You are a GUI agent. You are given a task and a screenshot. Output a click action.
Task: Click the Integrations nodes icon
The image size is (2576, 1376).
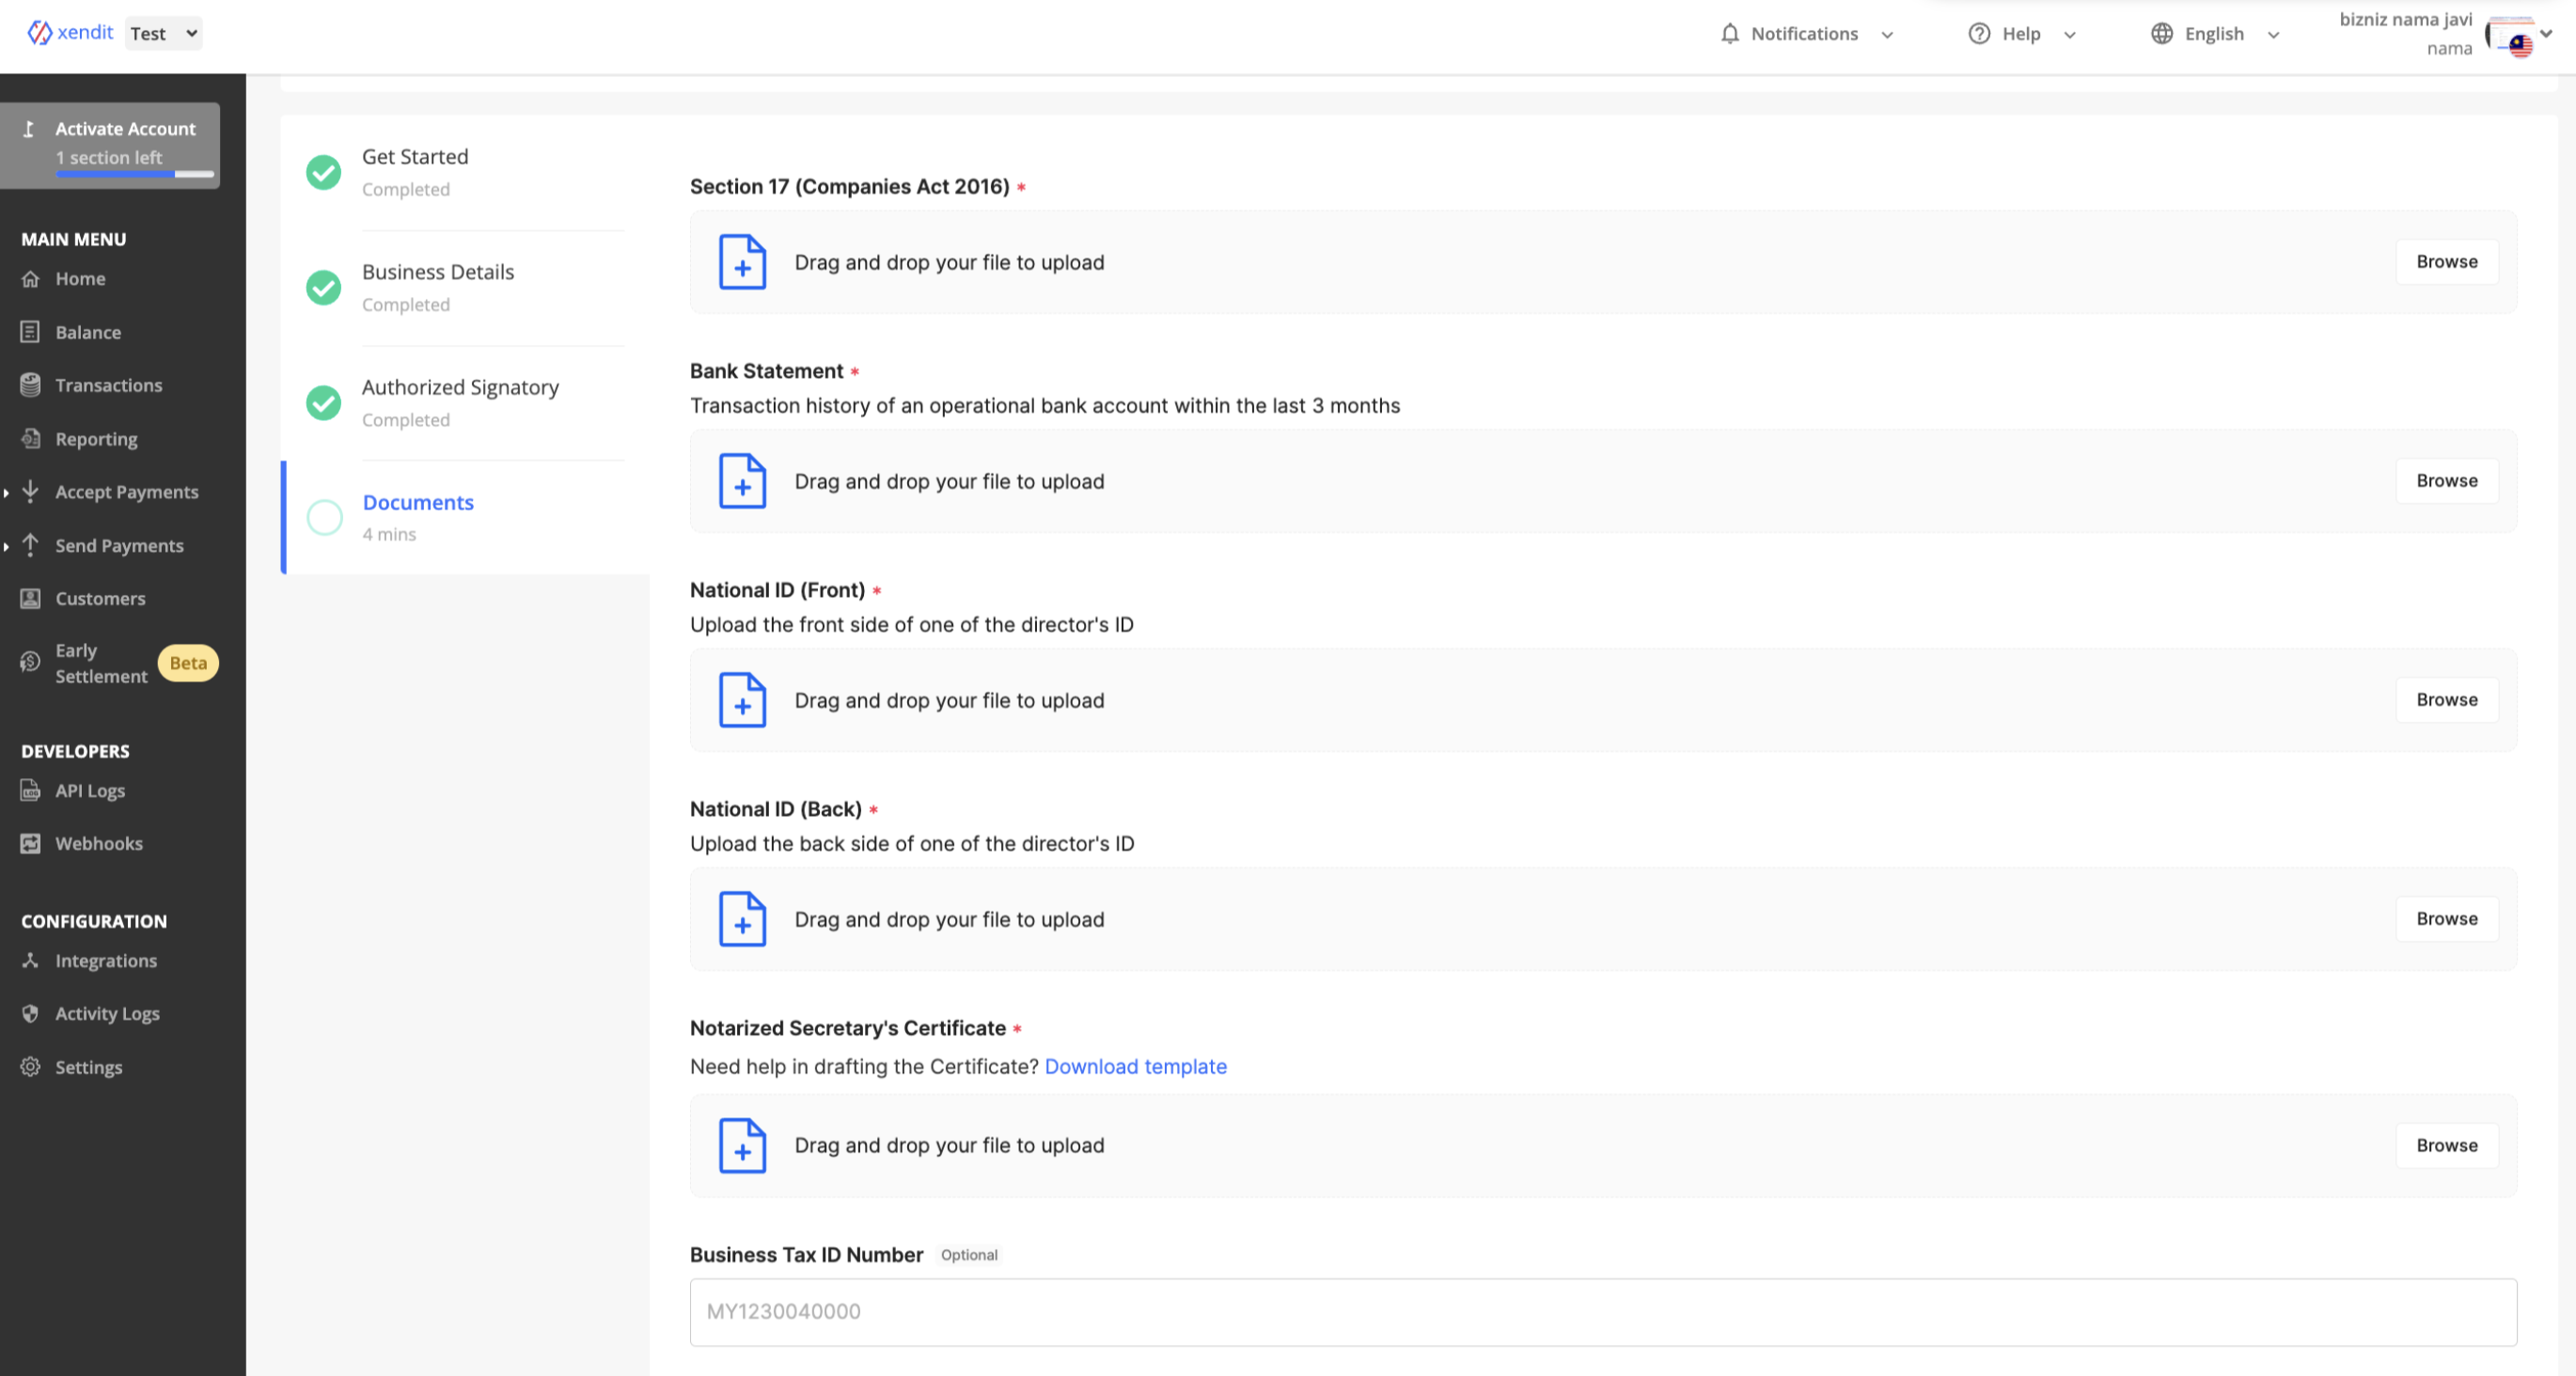tap(31, 961)
